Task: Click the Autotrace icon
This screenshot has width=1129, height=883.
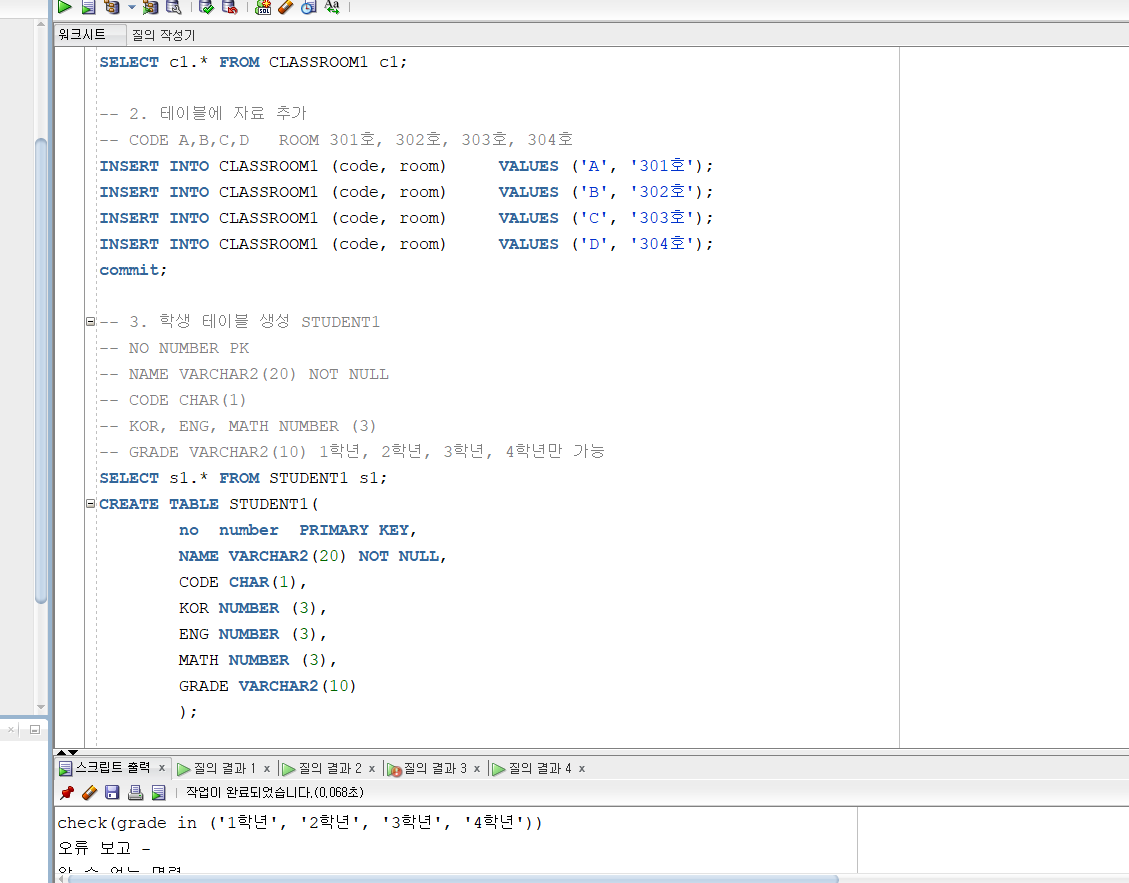Action: [x=150, y=7]
